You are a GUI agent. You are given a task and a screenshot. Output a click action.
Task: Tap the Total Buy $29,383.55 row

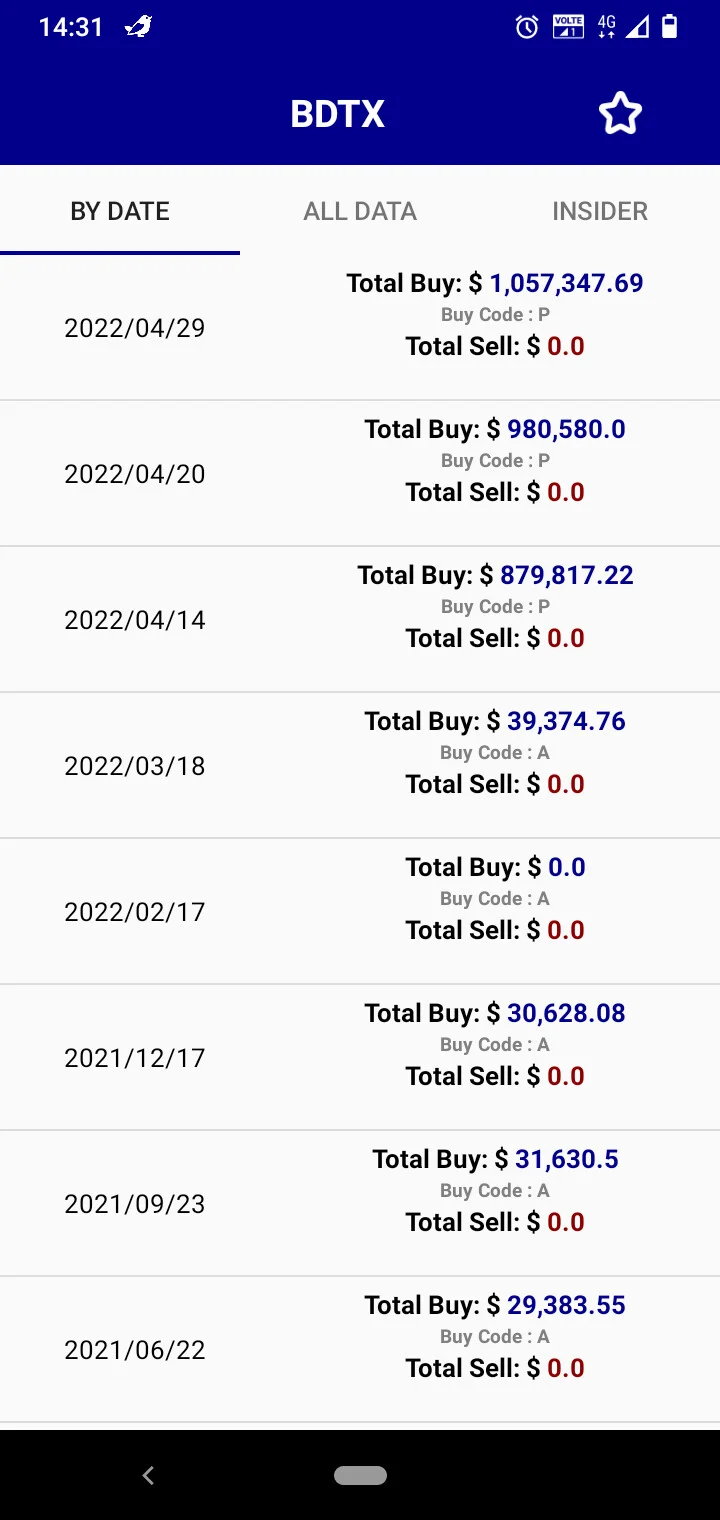[360, 1350]
